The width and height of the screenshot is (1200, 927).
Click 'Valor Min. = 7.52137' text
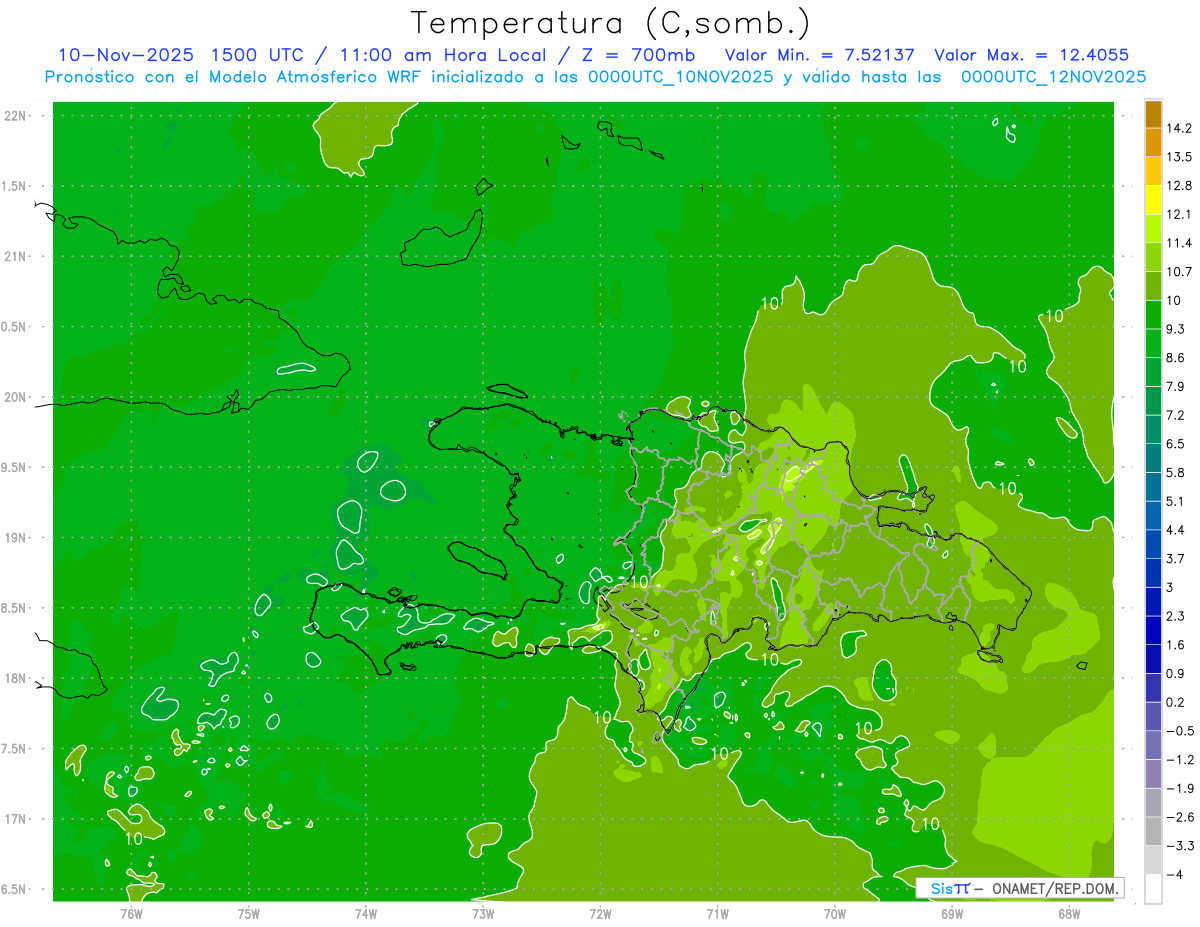819,55
